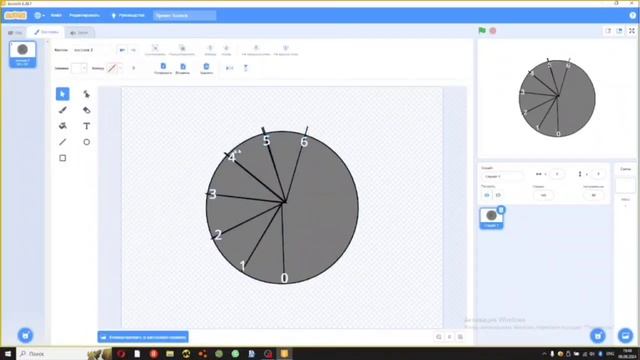Open the Tutorials menu item
640x360 pixels.
click(128, 16)
